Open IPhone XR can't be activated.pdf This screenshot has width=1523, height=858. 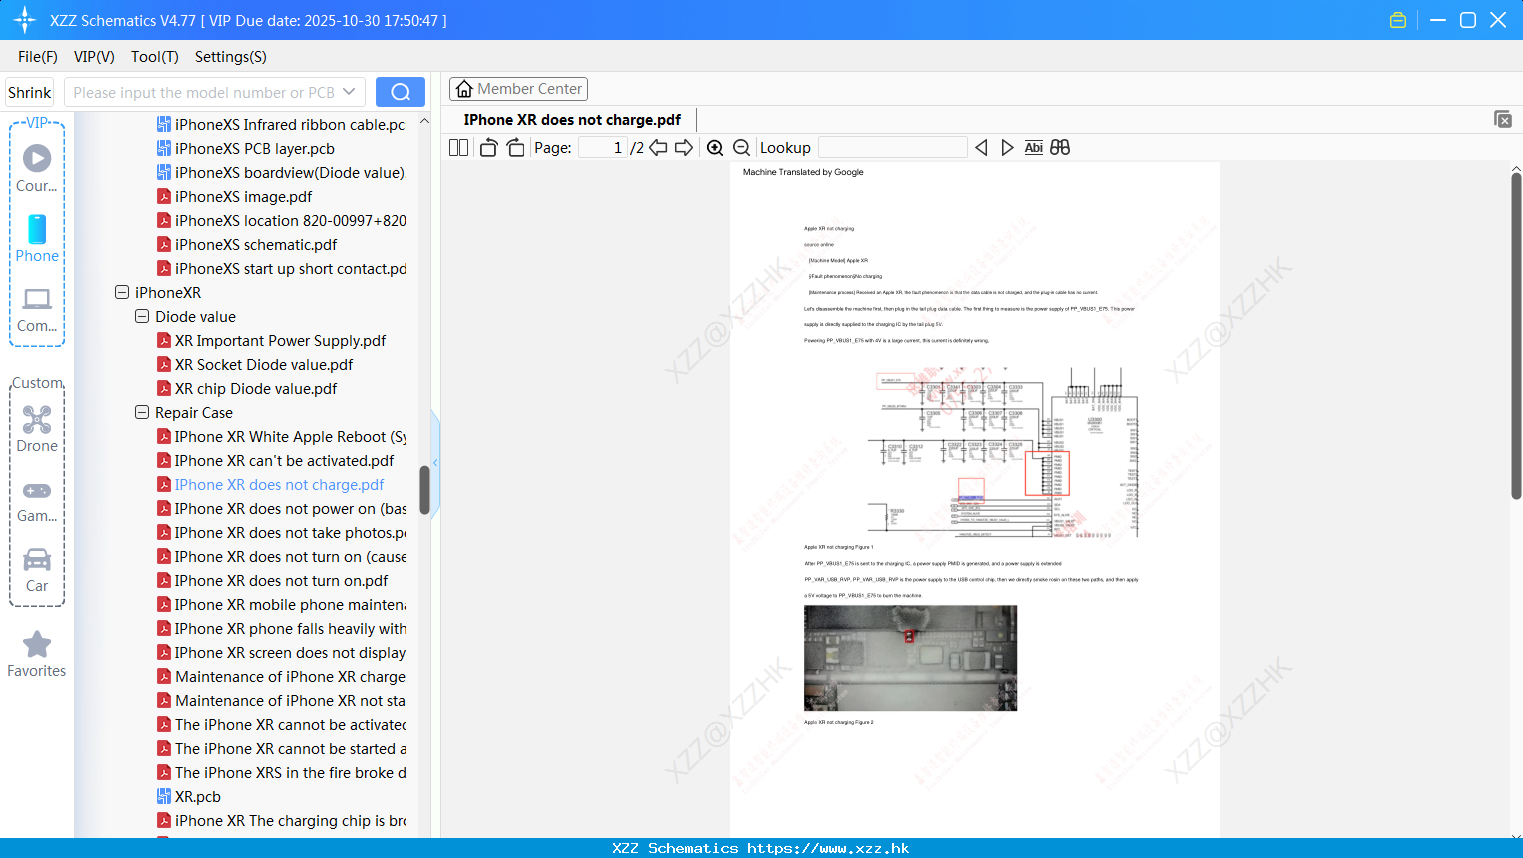click(275, 460)
